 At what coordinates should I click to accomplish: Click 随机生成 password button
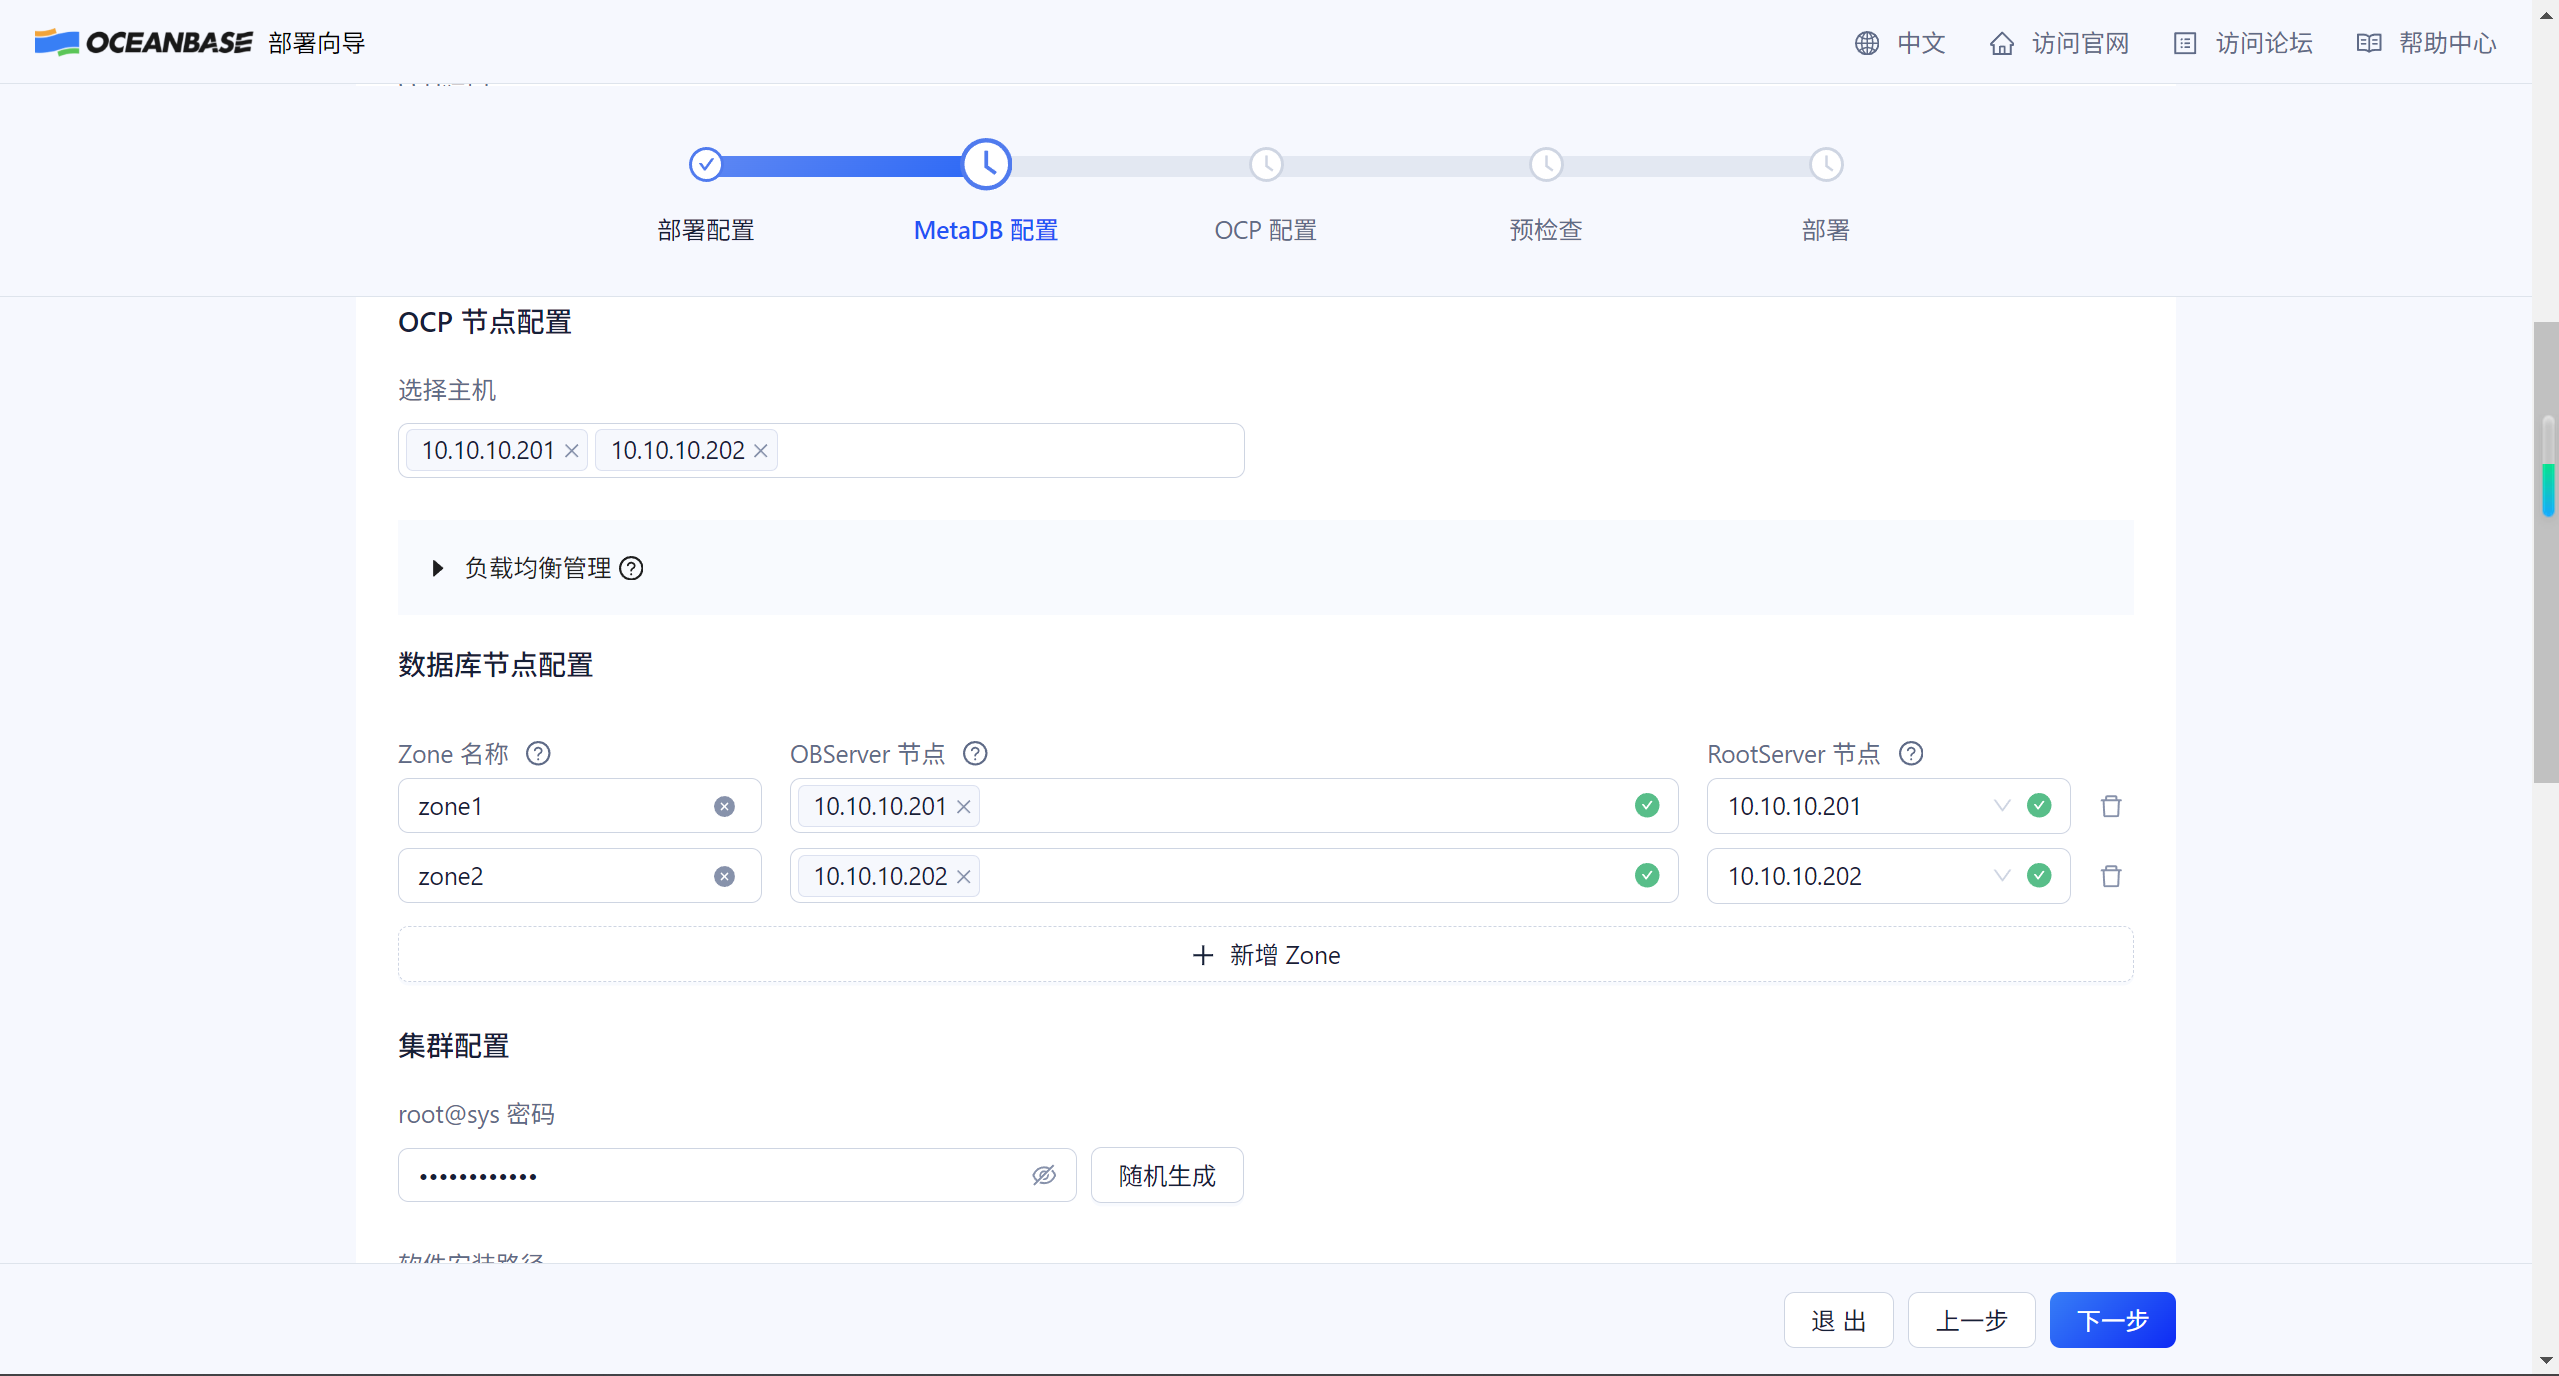pyautogui.click(x=1166, y=1175)
